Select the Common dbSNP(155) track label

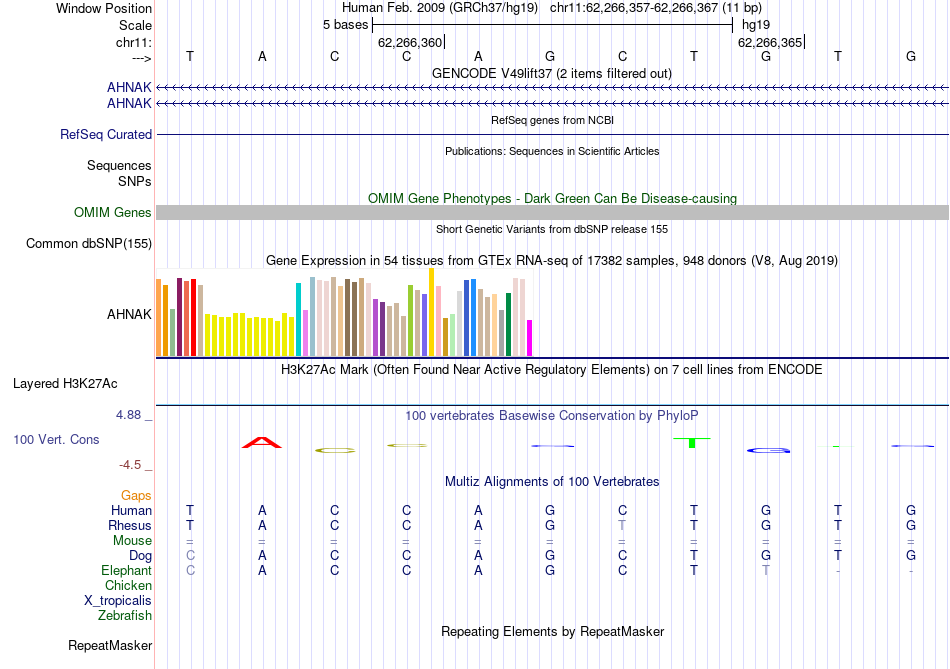(x=89, y=244)
